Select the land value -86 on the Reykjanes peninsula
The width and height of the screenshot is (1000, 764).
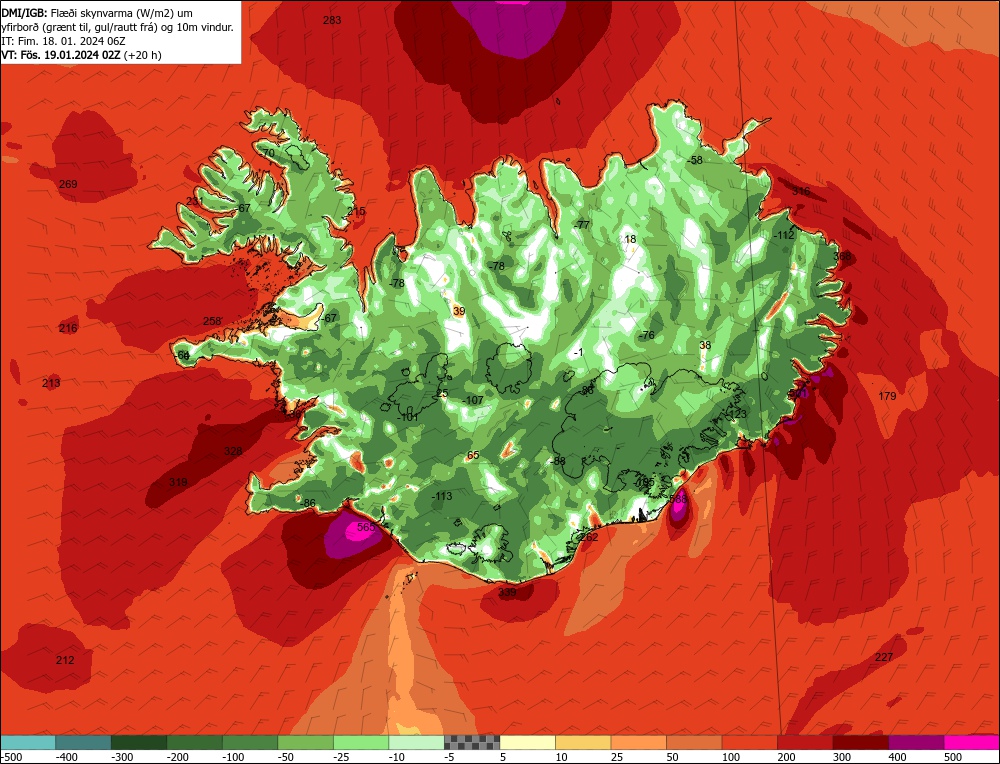[x=308, y=504]
